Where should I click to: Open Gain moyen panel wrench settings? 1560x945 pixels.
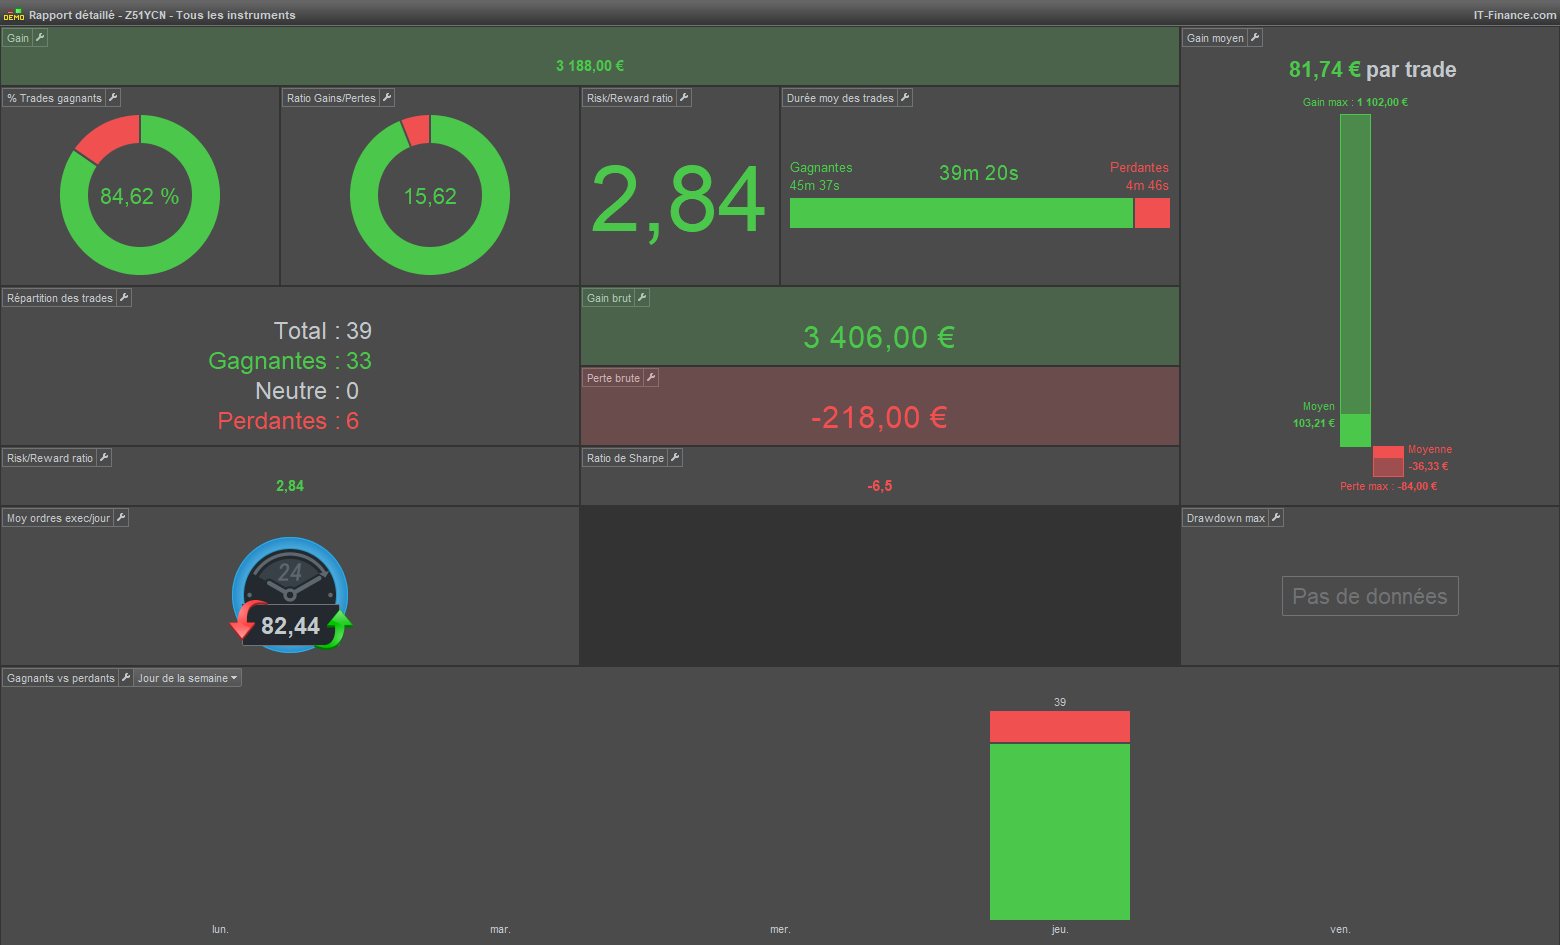(1255, 38)
